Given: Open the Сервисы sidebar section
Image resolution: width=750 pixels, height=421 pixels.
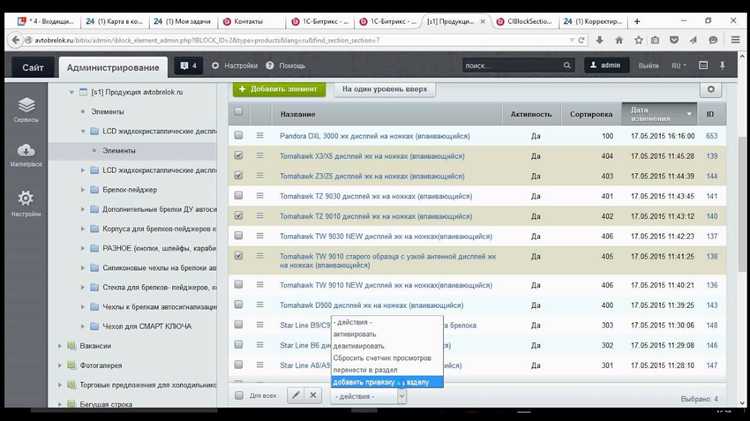Looking at the screenshot, I should click(x=26, y=110).
